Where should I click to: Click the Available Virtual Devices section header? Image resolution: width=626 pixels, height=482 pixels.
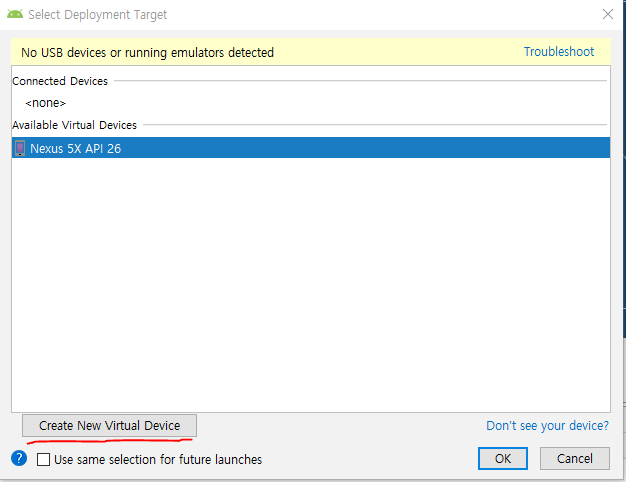pyautogui.click(x=75, y=125)
